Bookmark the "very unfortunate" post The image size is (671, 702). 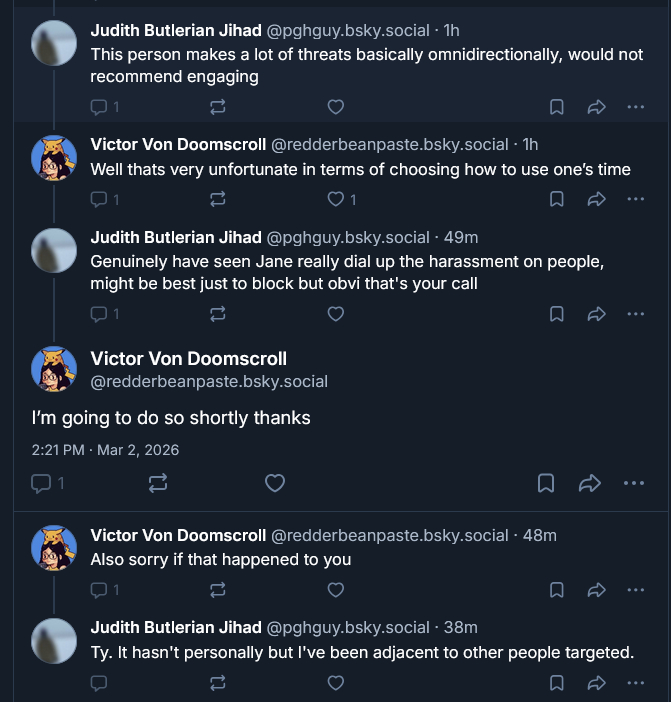tap(557, 199)
